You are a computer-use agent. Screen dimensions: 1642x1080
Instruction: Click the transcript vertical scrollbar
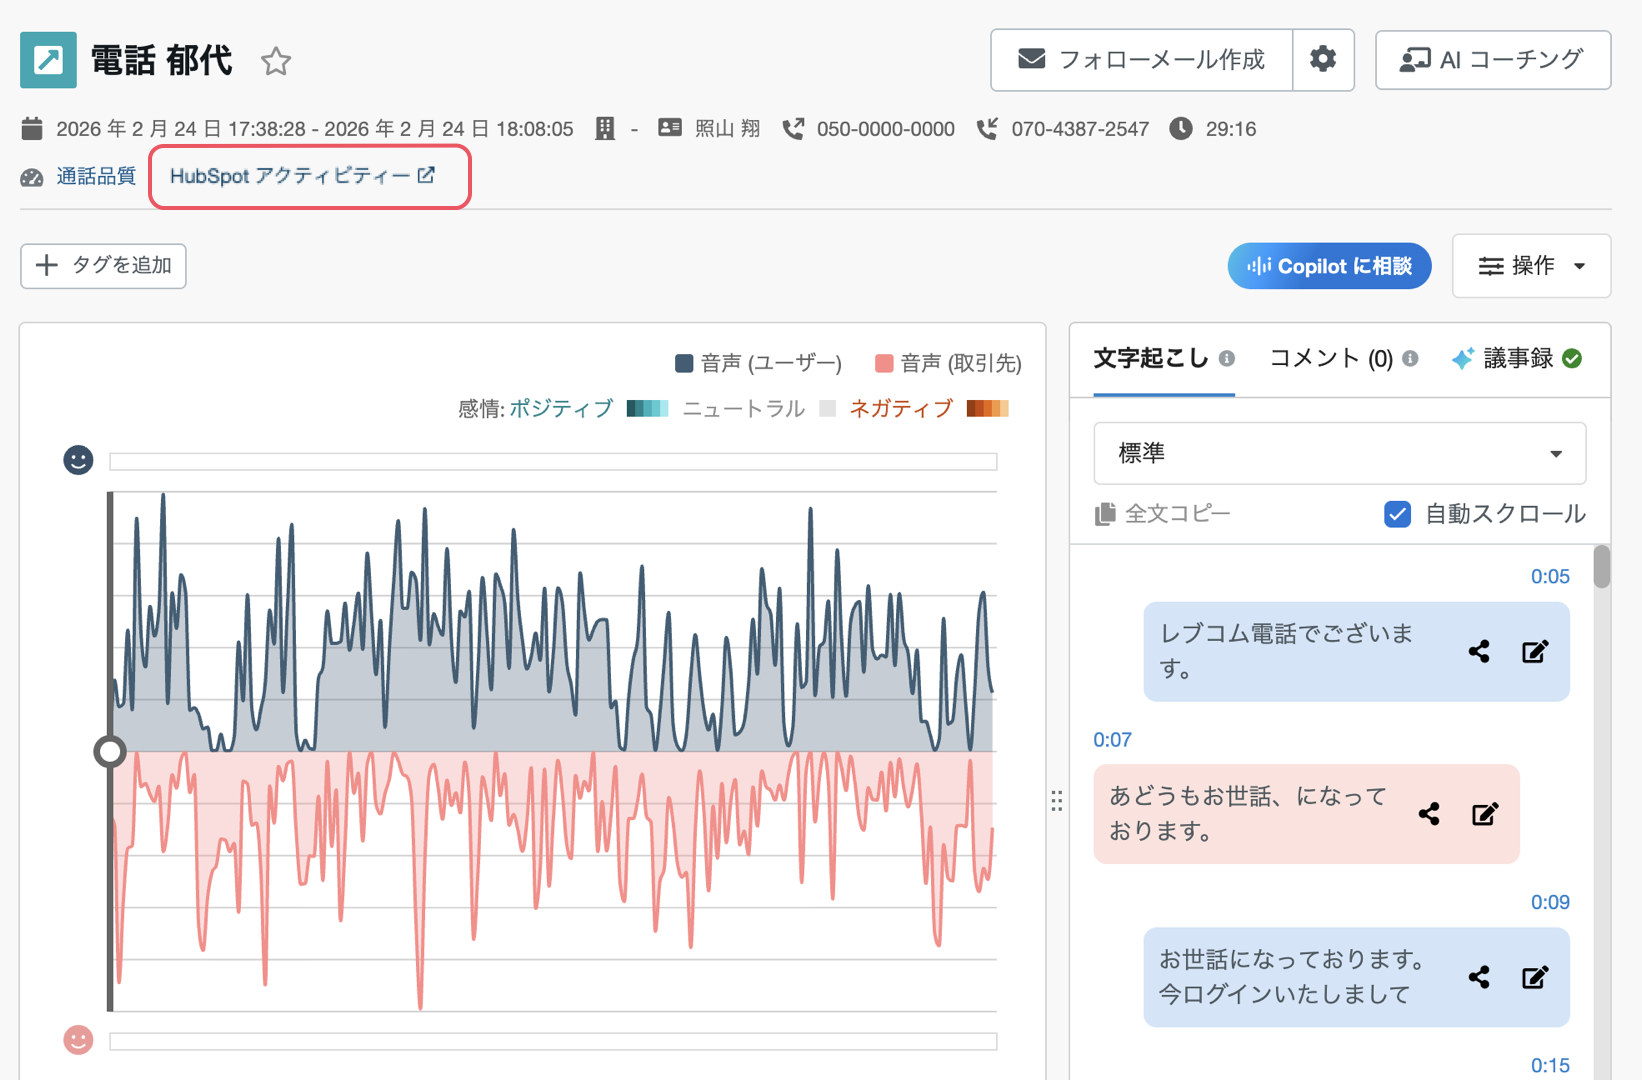tap(1602, 566)
